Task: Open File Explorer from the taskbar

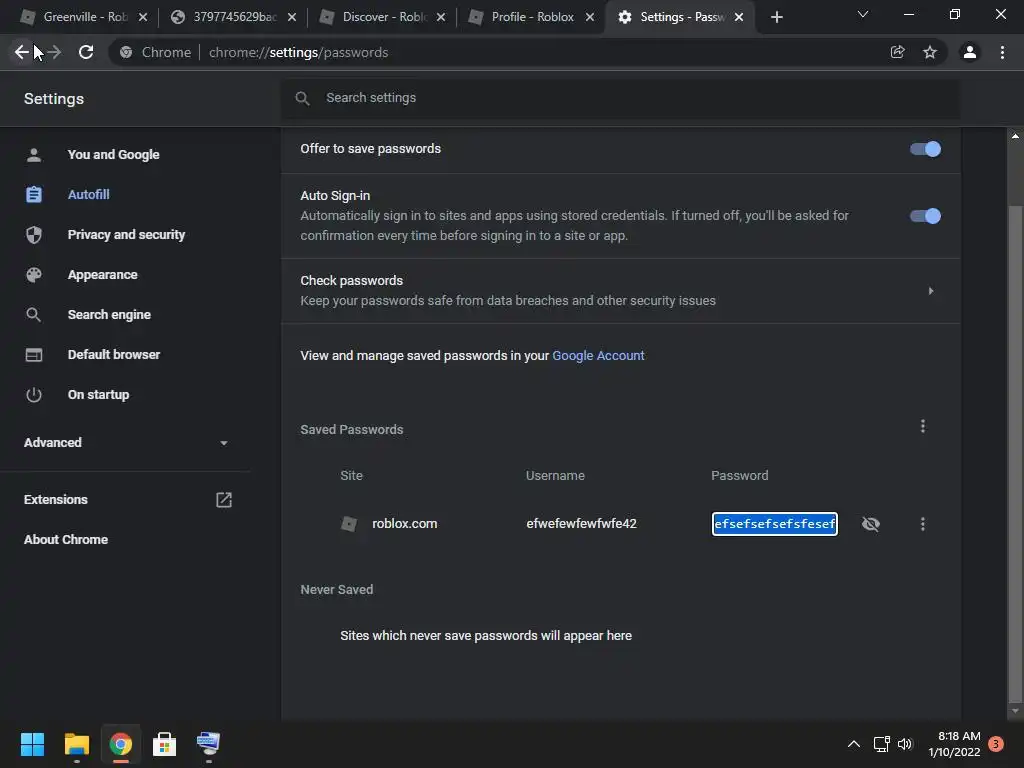Action: [x=76, y=744]
